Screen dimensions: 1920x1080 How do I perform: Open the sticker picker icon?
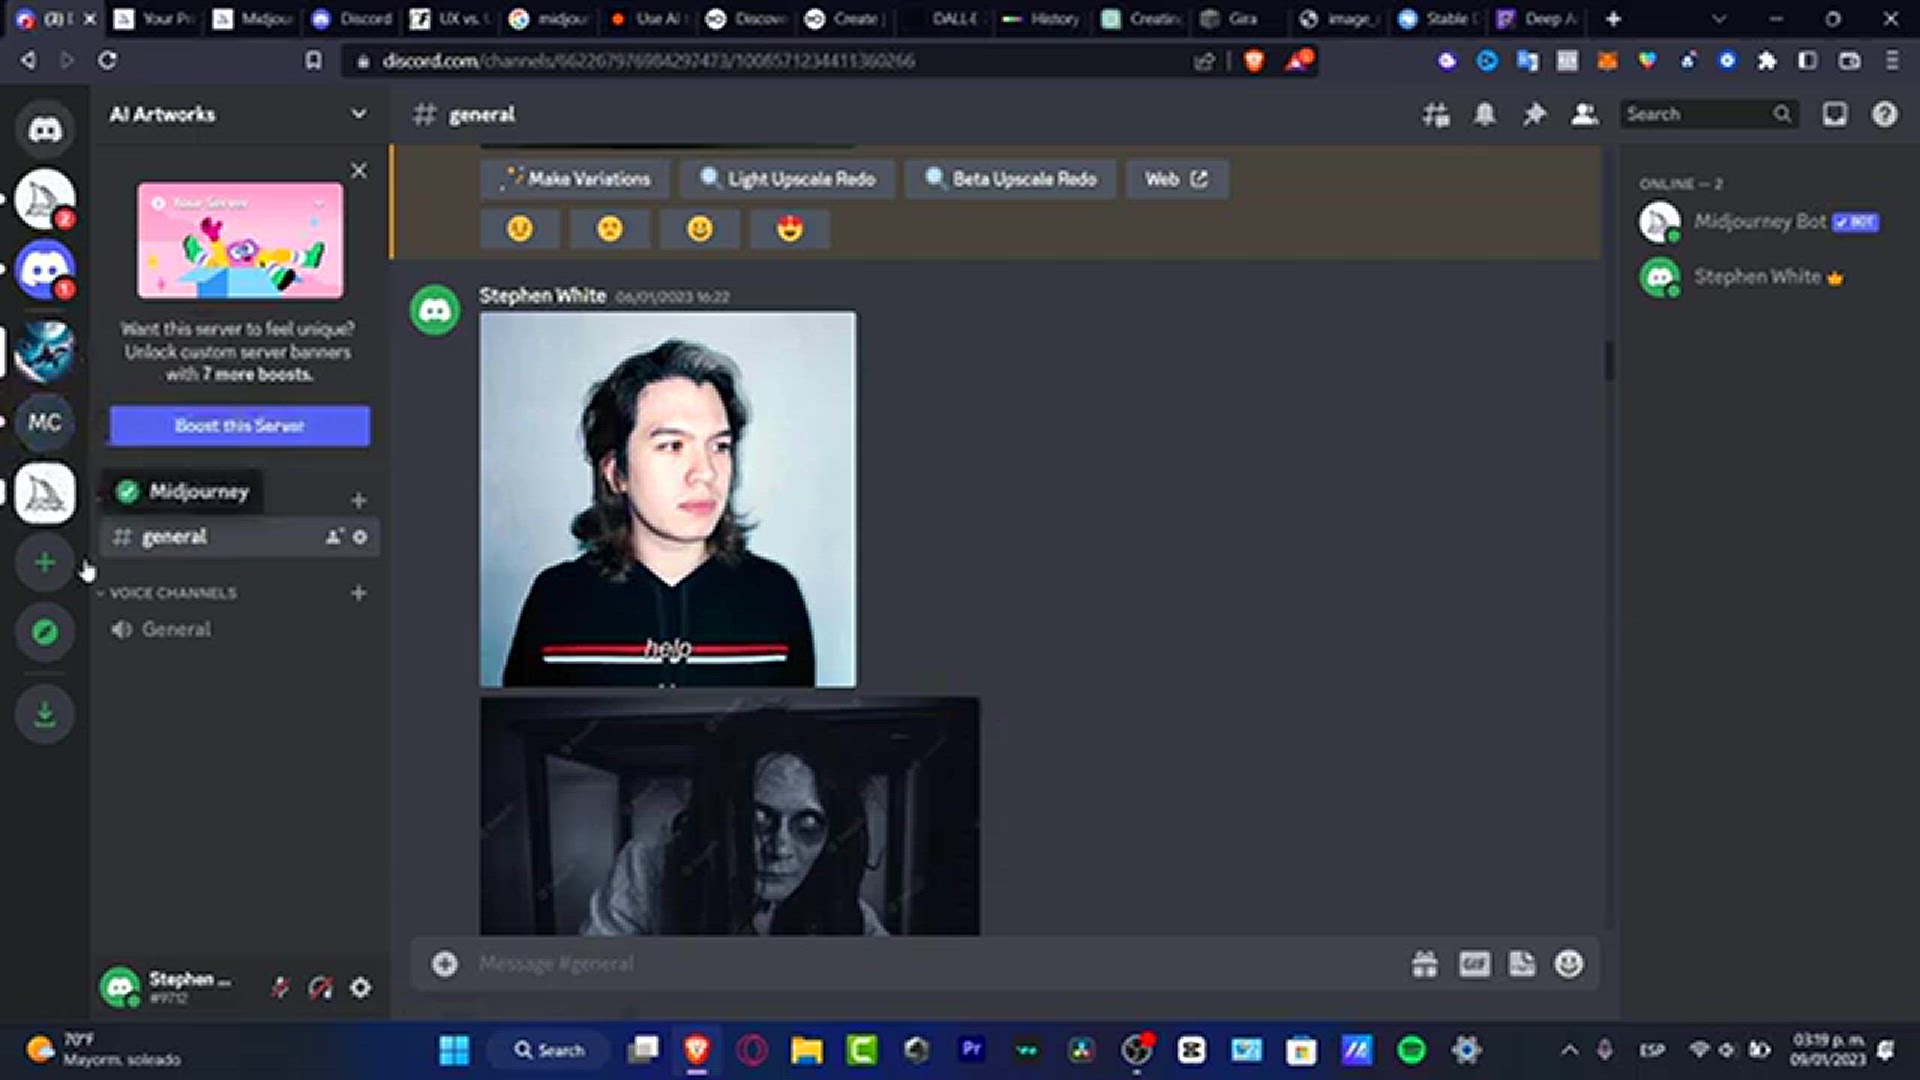pyautogui.click(x=1522, y=964)
